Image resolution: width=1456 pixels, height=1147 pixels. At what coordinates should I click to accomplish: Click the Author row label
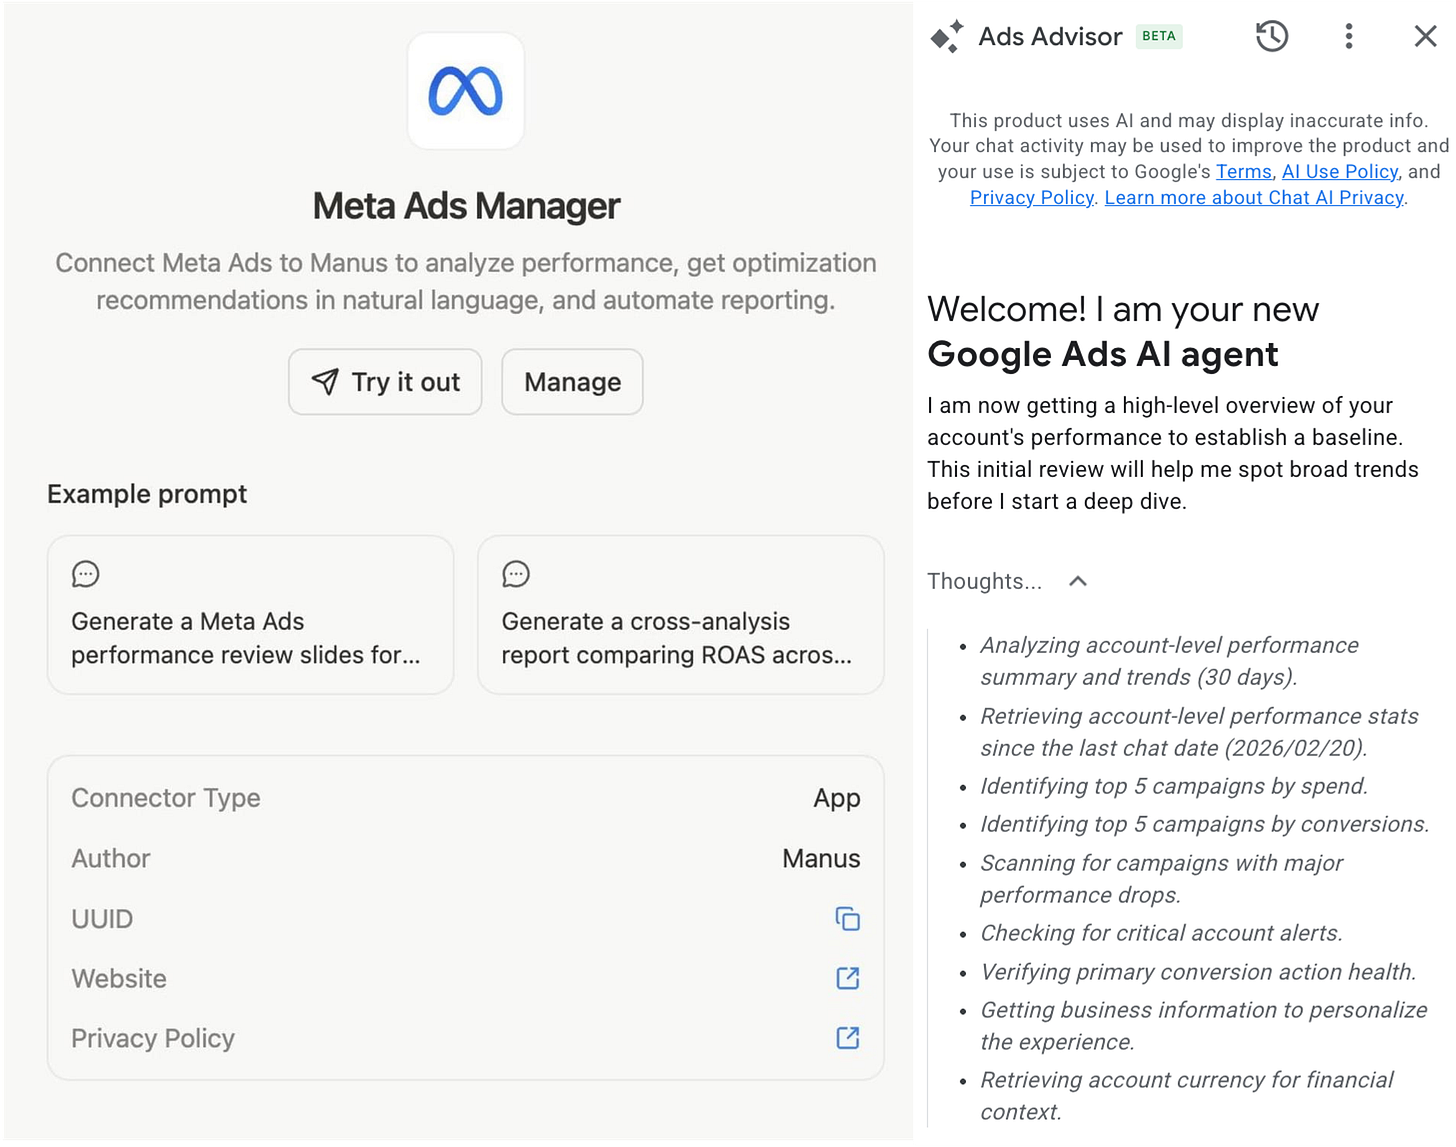111,858
